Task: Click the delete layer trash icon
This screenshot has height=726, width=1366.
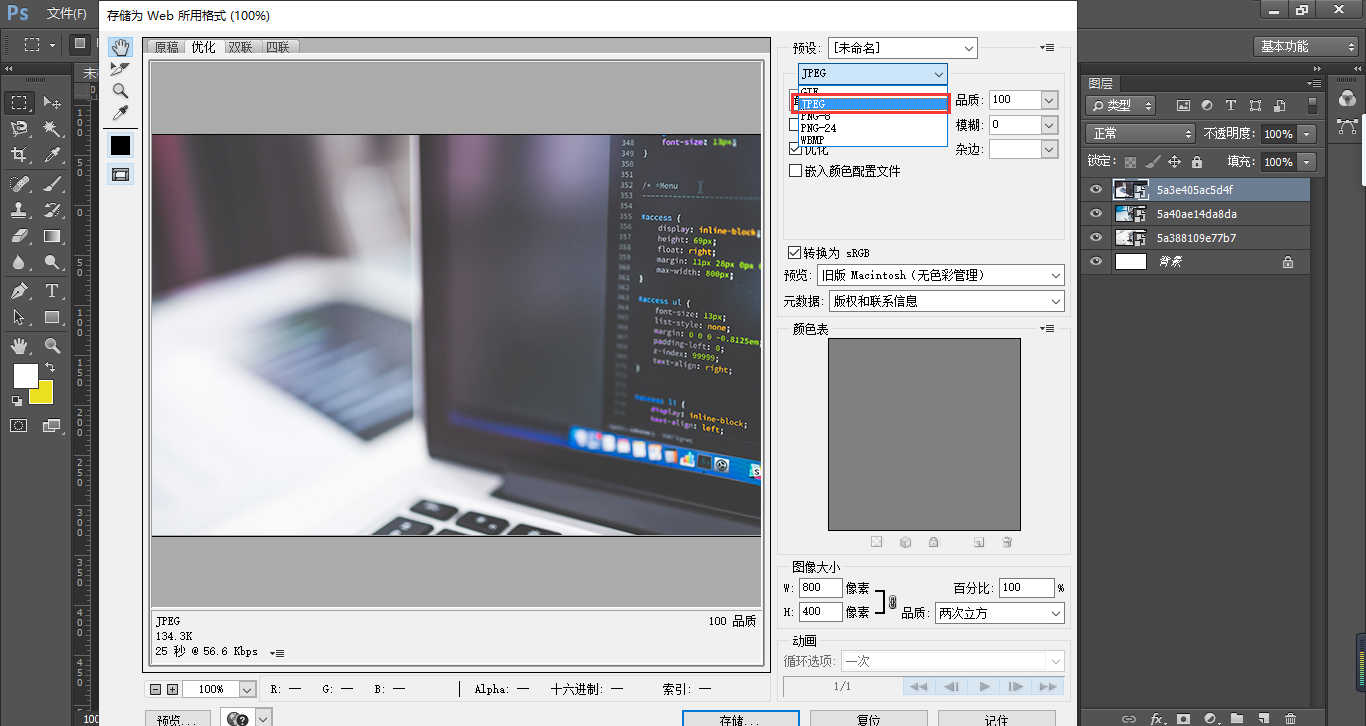Action: click(x=1291, y=718)
